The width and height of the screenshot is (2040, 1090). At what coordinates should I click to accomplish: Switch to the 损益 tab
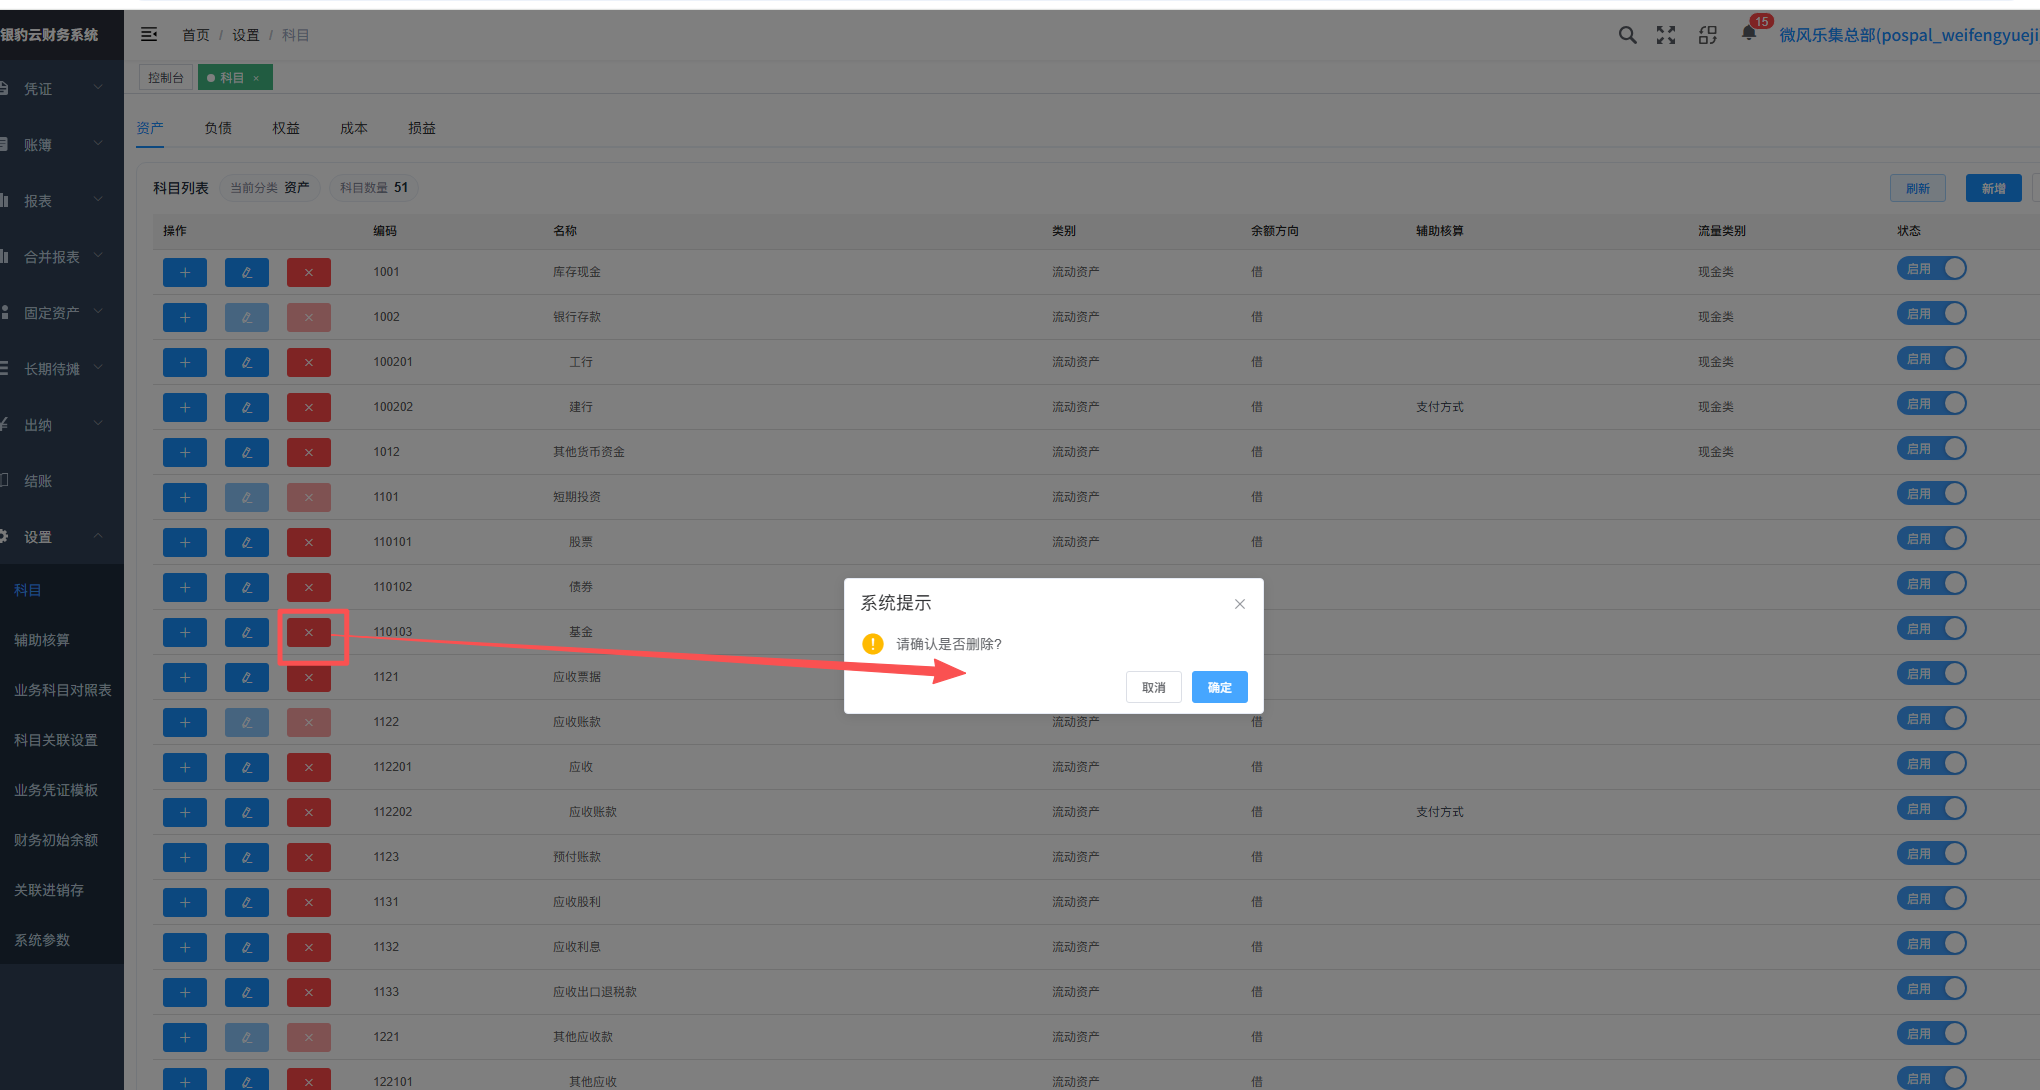point(422,128)
